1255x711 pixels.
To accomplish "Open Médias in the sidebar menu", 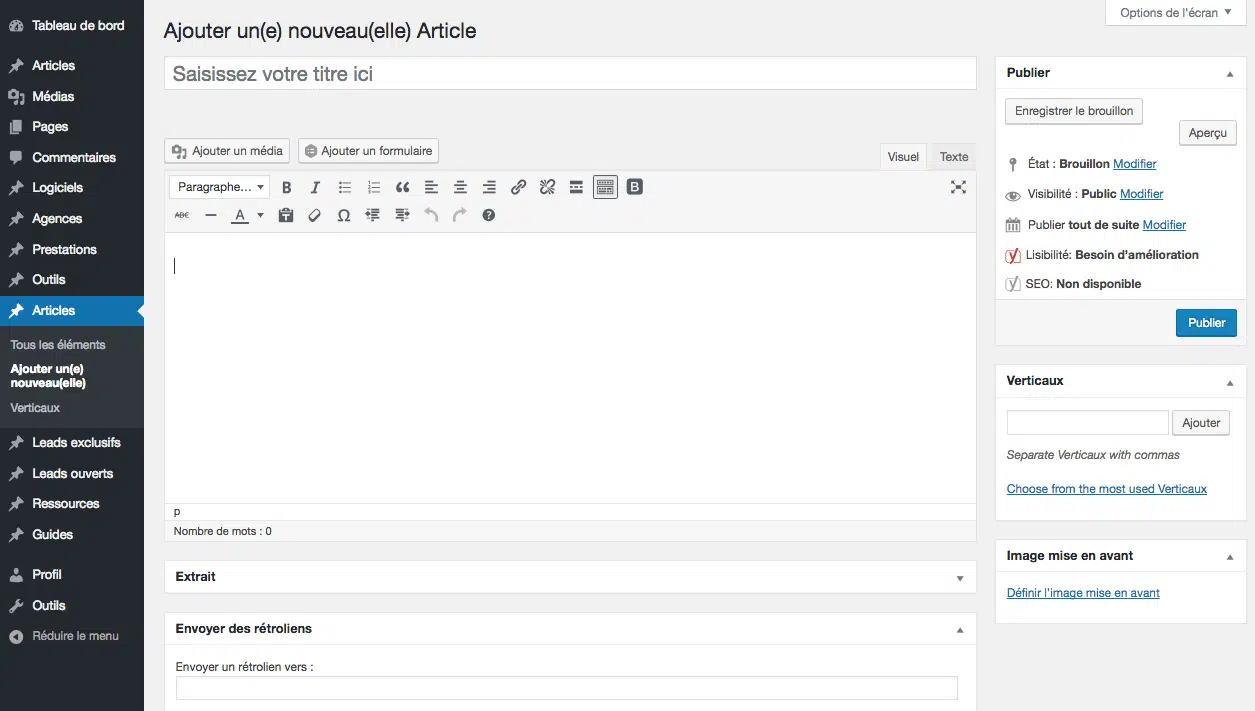I will tap(53, 96).
